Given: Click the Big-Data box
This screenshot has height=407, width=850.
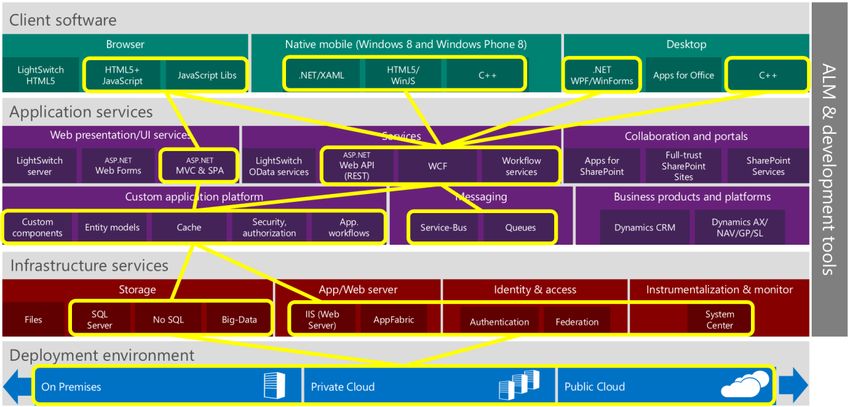Looking at the screenshot, I should [239, 320].
